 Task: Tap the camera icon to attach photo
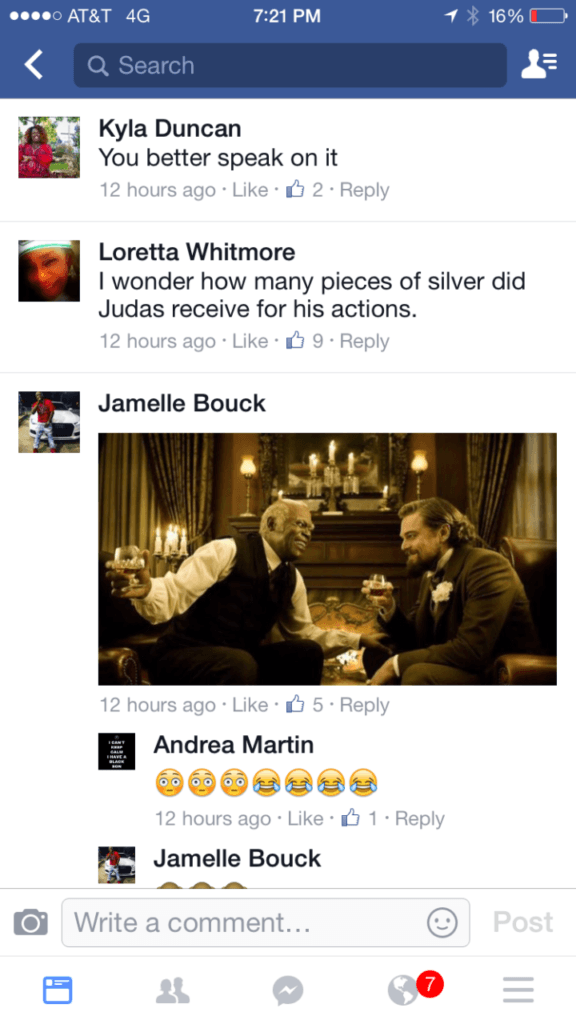tap(31, 922)
